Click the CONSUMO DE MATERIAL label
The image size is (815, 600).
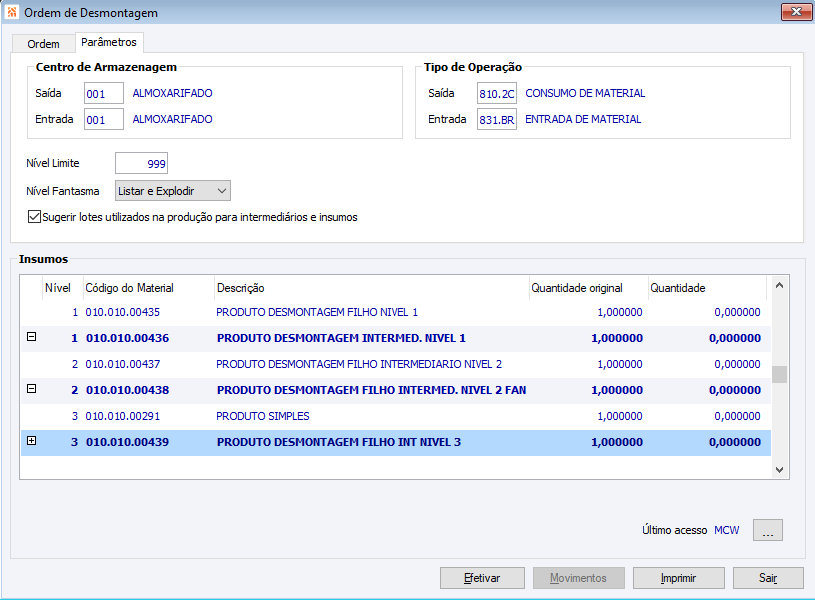tap(585, 93)
